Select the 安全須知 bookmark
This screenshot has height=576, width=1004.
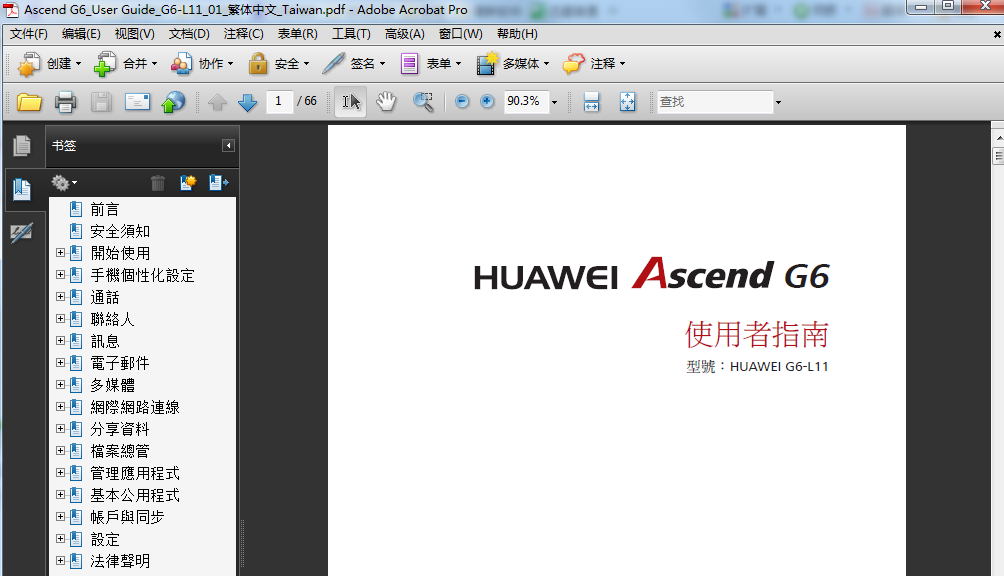120,231
